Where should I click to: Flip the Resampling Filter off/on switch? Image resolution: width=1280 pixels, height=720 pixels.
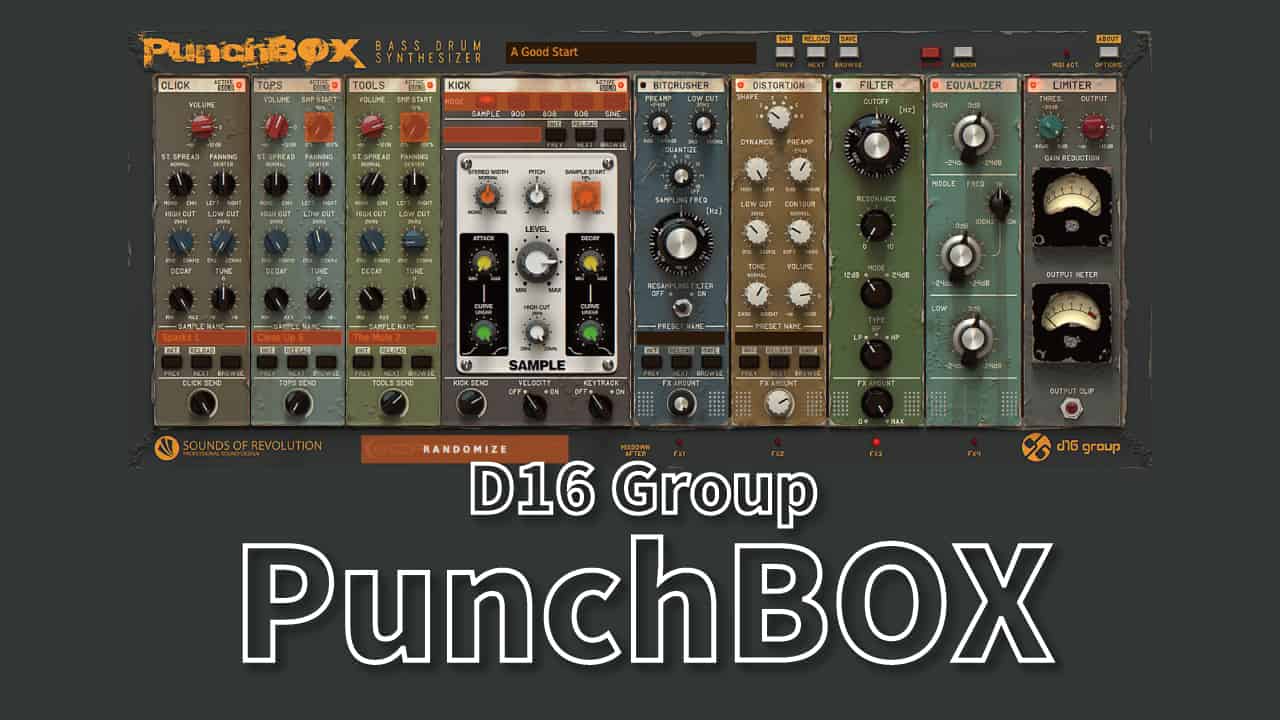[x=680, y=307]
